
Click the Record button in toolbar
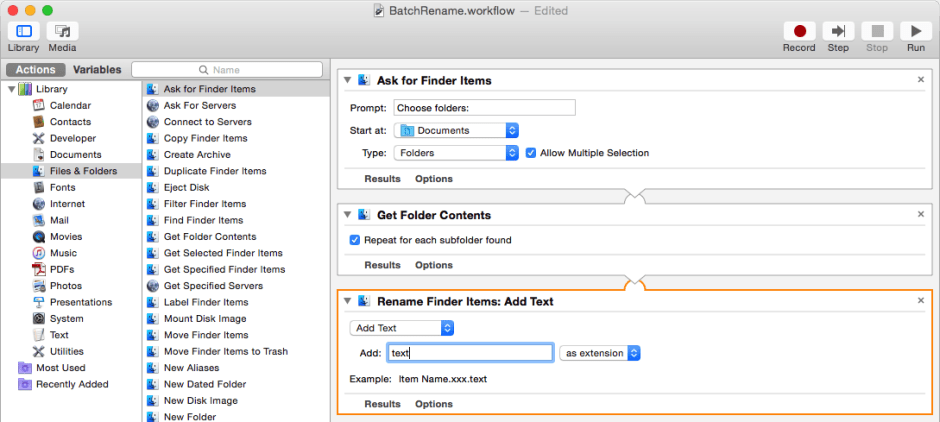[798, 32]
